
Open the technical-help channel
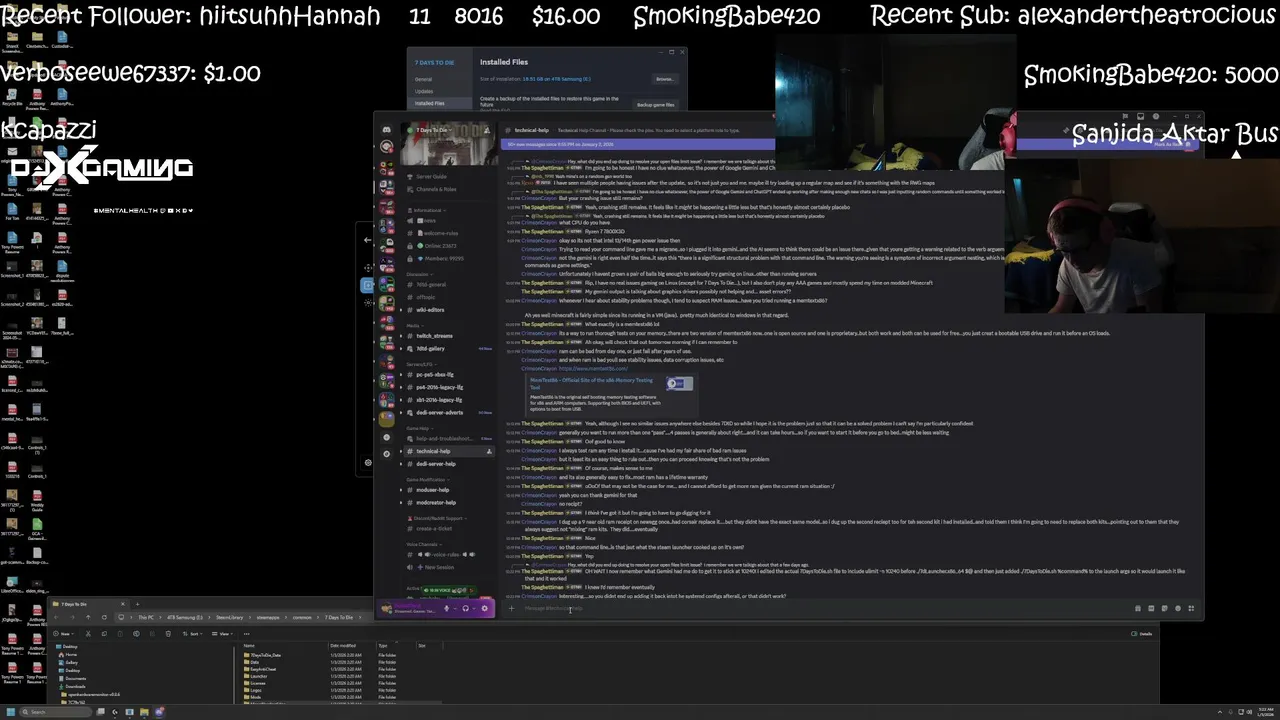point(447,451)
